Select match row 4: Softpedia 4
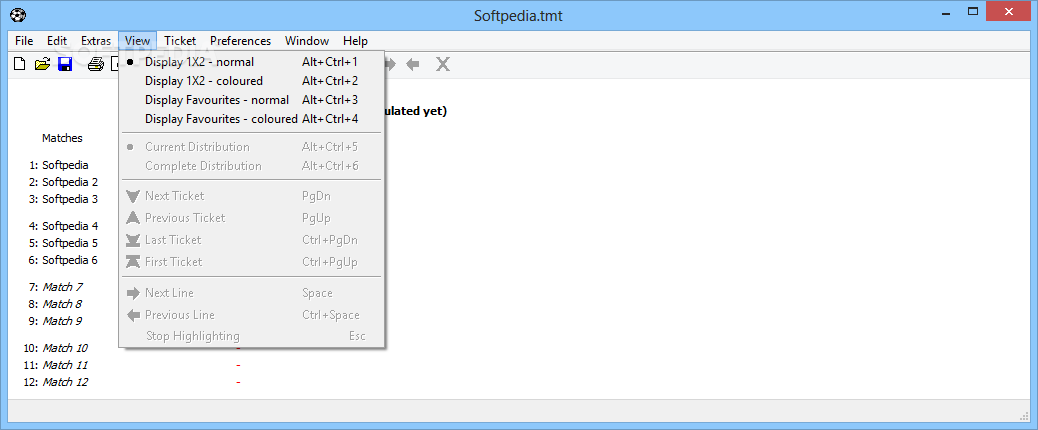Image resolution: width=1038 pixels, height=430 pixels. coord(64,226)
